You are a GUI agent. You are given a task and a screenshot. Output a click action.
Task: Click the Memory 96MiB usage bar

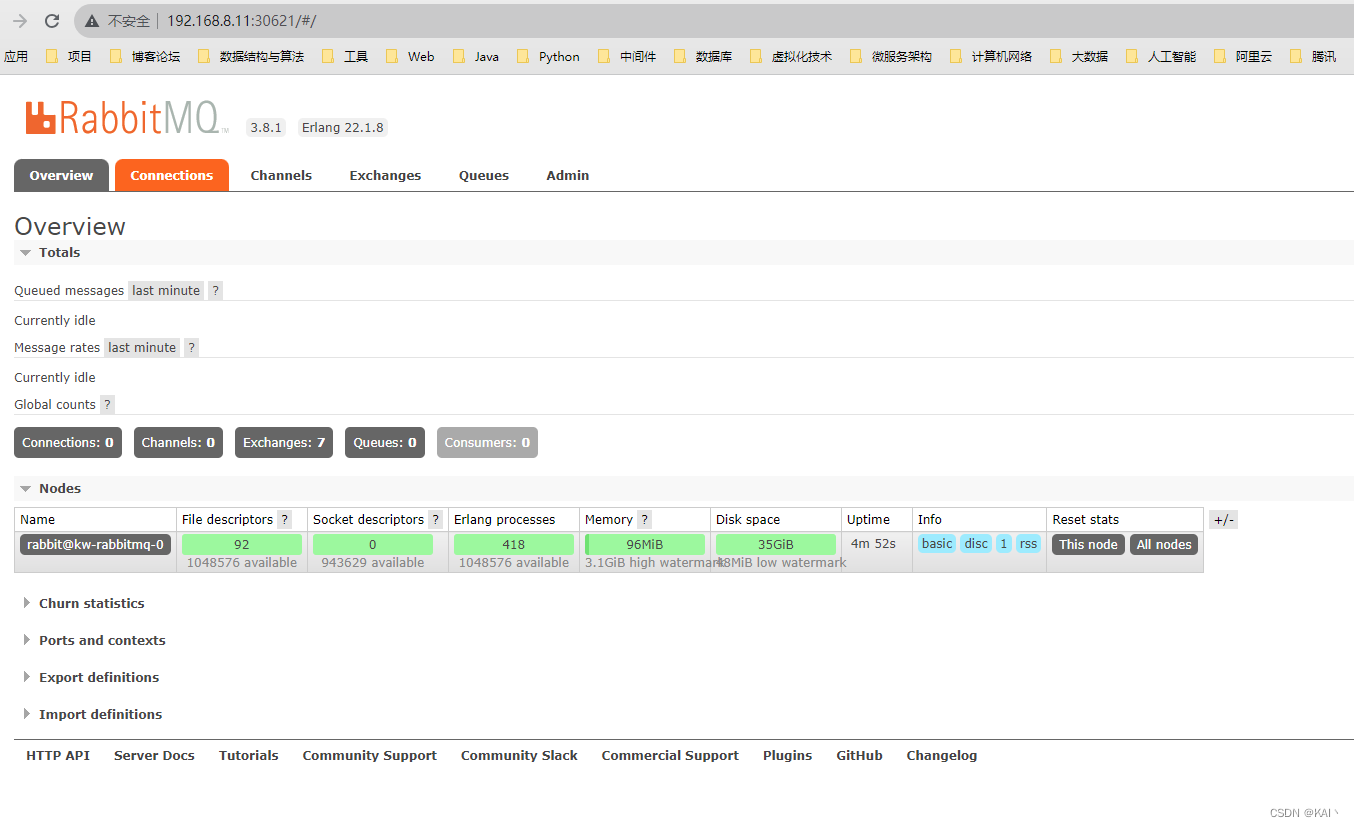tap(645, 544)
